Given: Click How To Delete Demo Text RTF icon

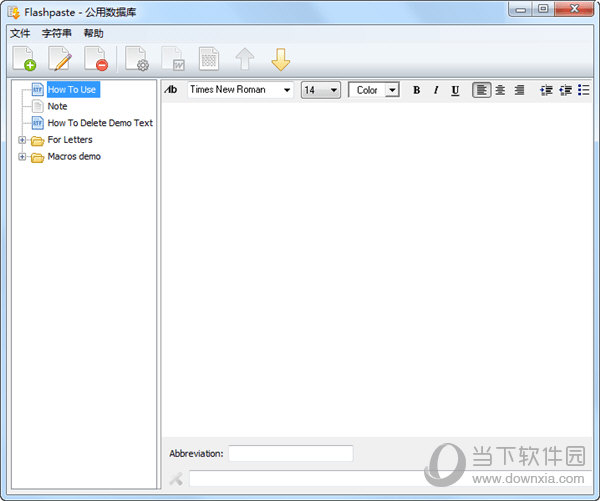Looking at the screenshot, I should pyautogui.click(x=38, y=123).
